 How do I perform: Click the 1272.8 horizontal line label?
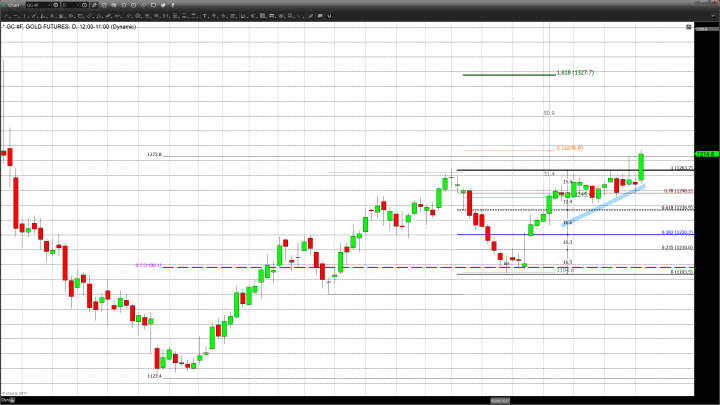(154, 155)
